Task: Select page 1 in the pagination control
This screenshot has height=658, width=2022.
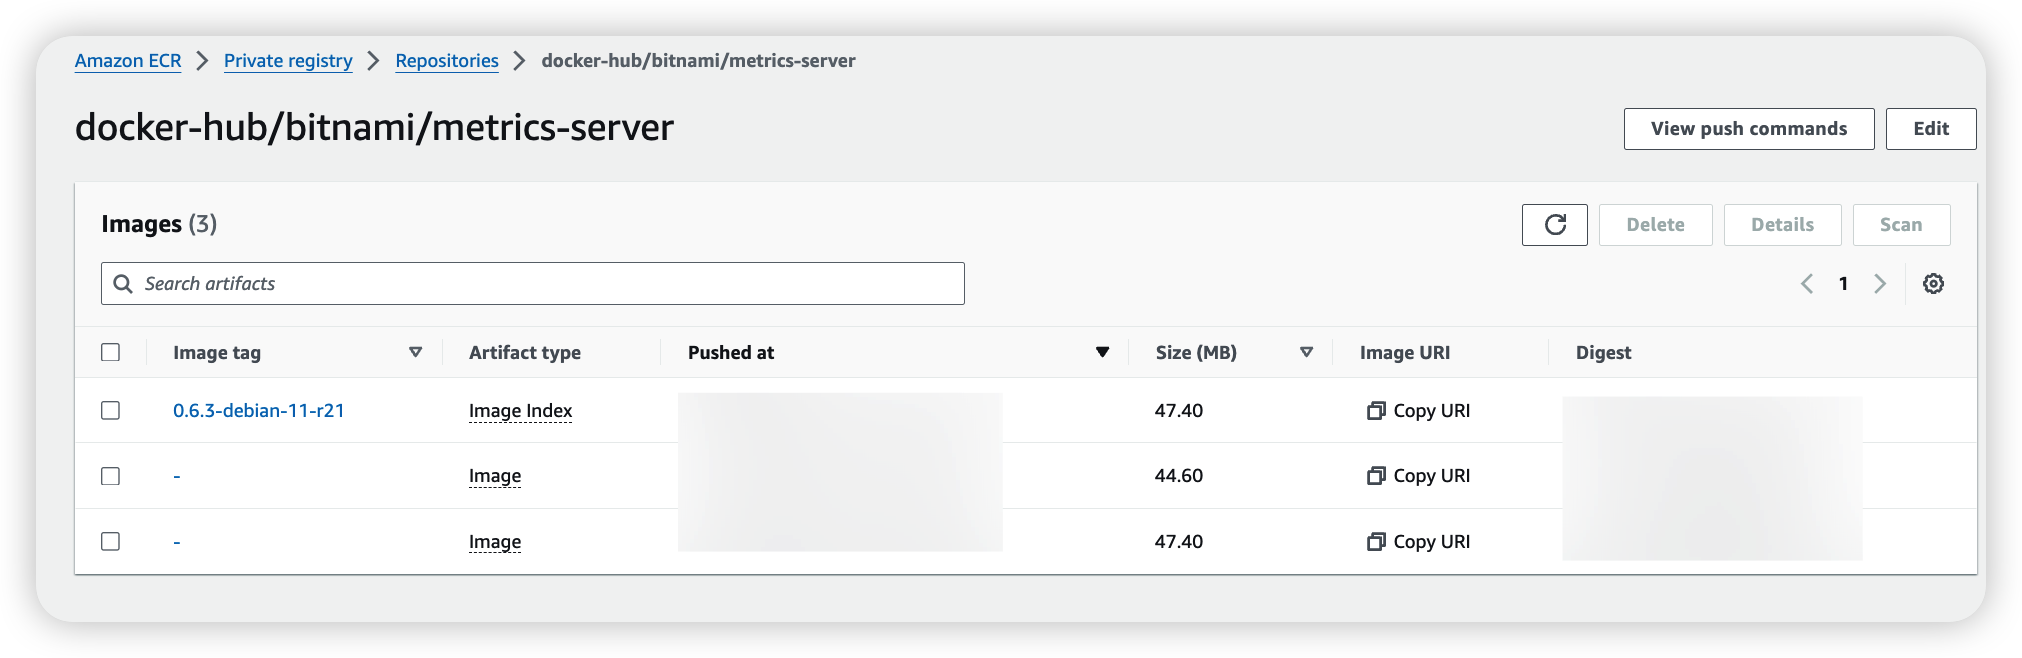Action: [x=1843, y=283]
